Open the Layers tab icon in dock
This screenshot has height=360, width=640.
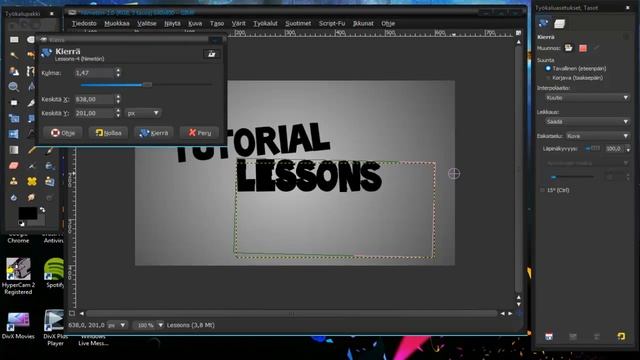[x=559, y=24]
